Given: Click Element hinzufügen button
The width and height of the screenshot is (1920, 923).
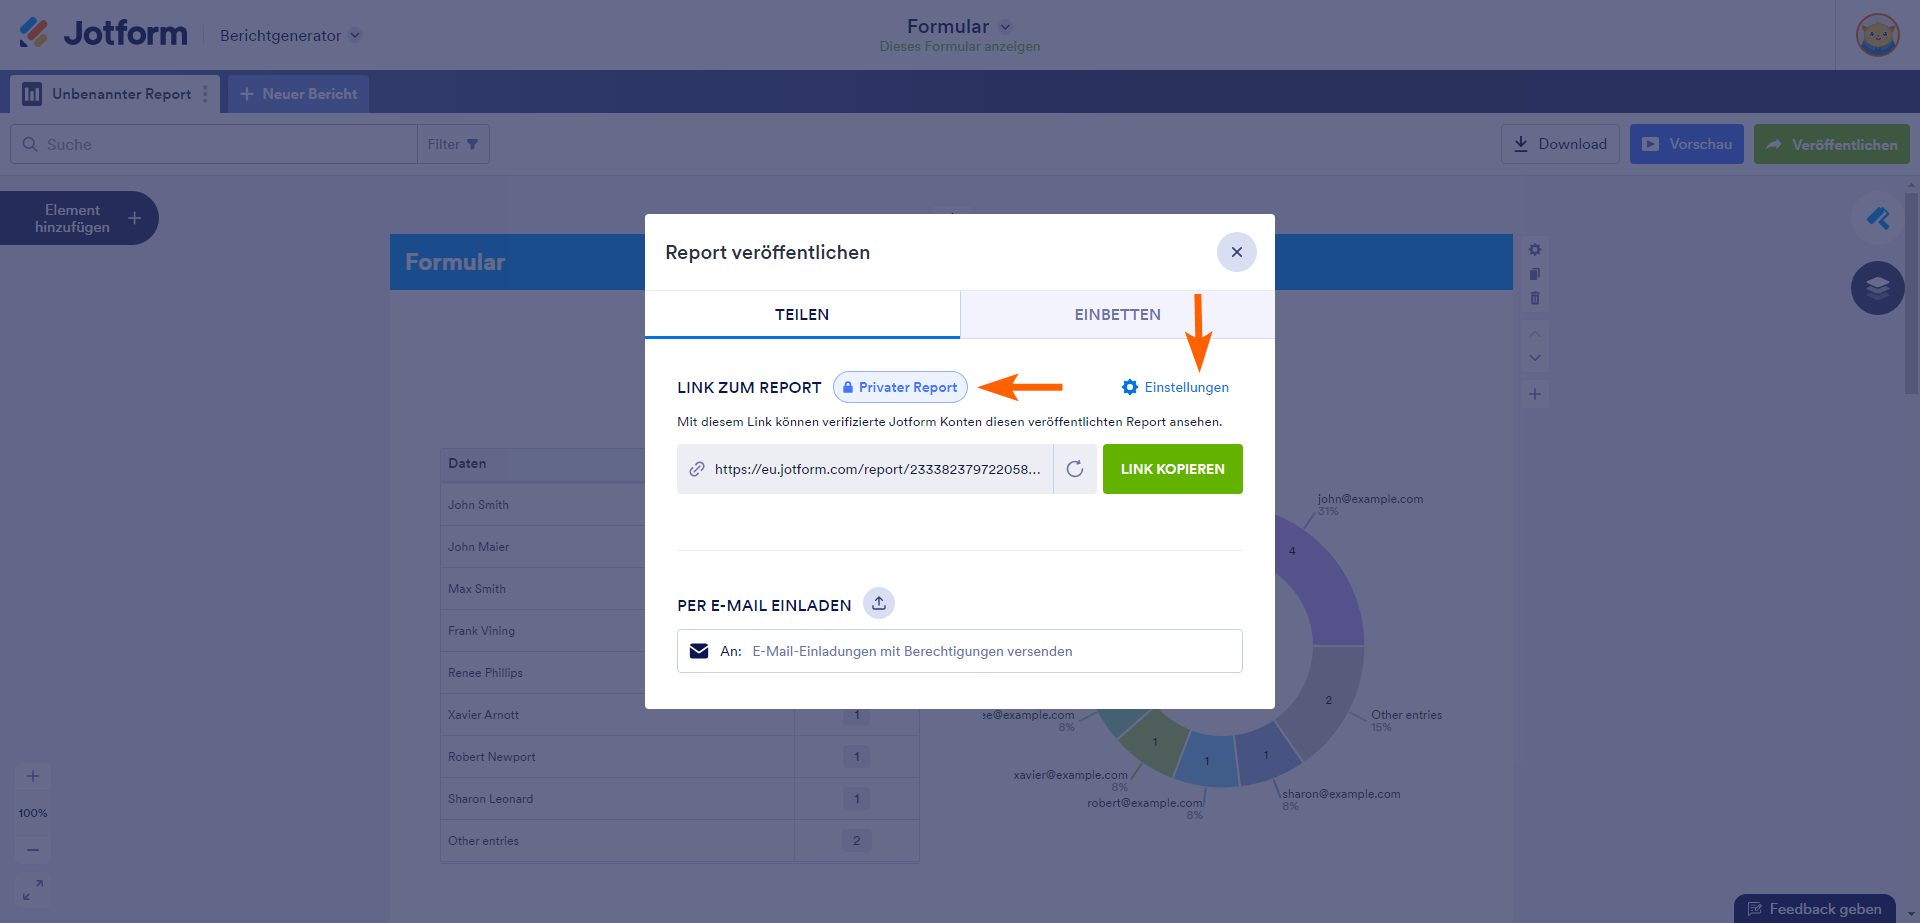Looking at the screenshot, I should [79, 218].
